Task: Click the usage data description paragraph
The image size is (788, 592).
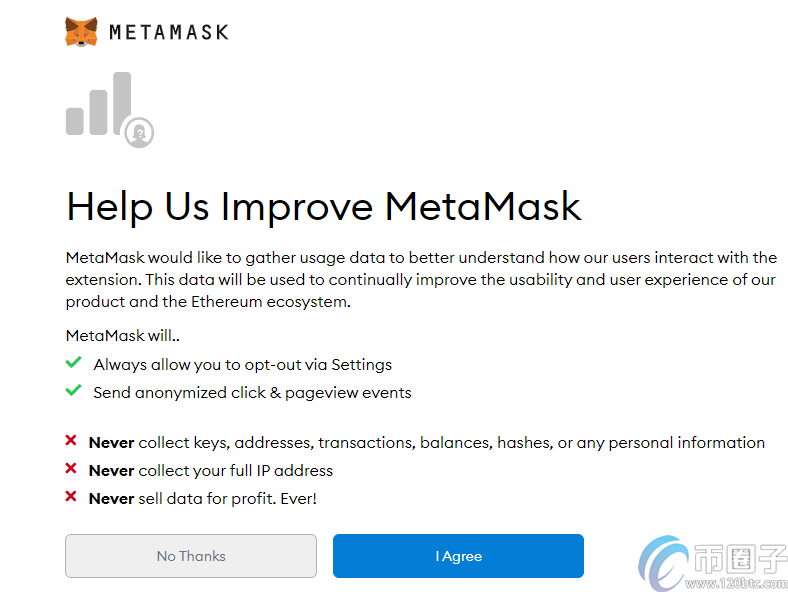Action: pyautogui.click(x=421, y=280)
